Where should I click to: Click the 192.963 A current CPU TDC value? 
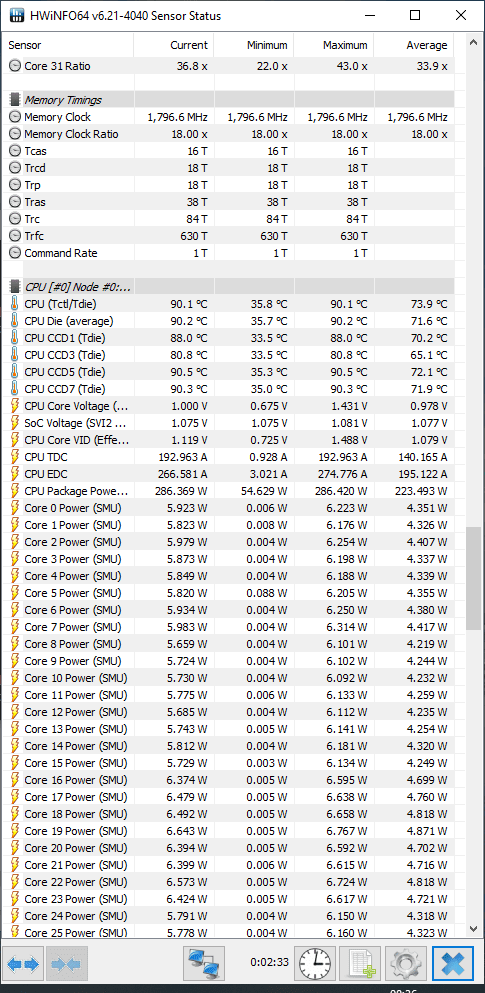[x=183, y=457]
